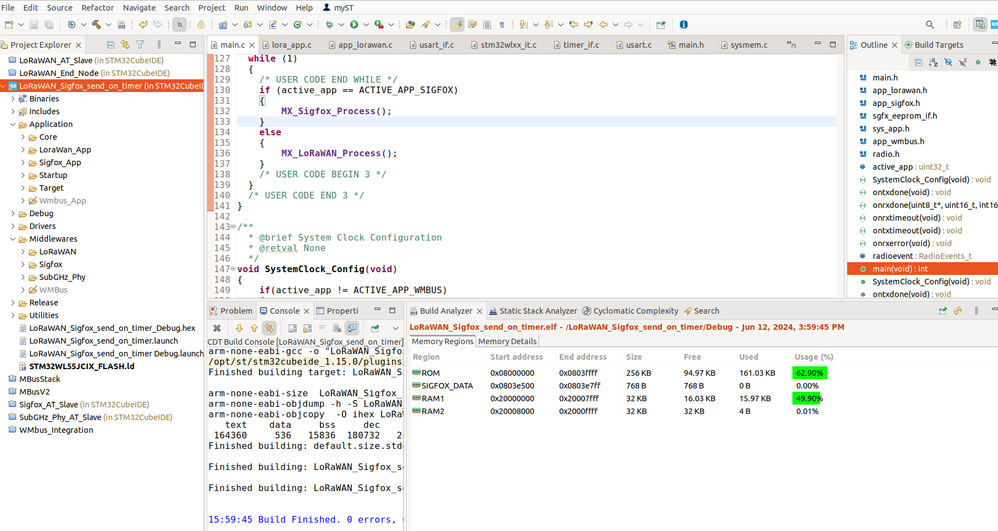Click Filter funnel icon in Project Explorer

coord(140,45)
